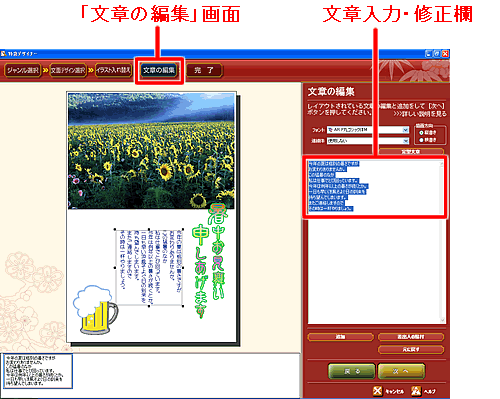
Task: Click inside the text input area
Action: 373,242
